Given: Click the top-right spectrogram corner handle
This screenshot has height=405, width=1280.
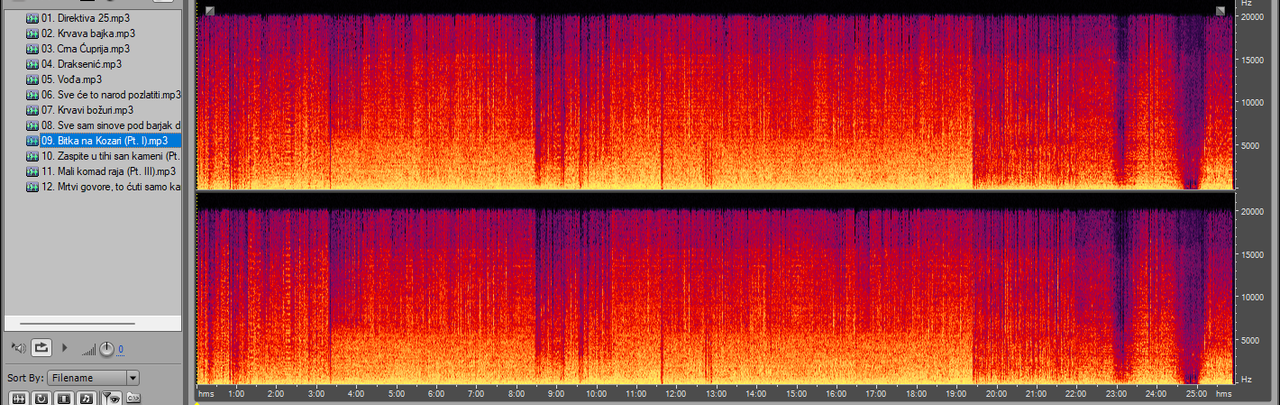Looking at the screenshot, I should click(x=1221, y=11).
